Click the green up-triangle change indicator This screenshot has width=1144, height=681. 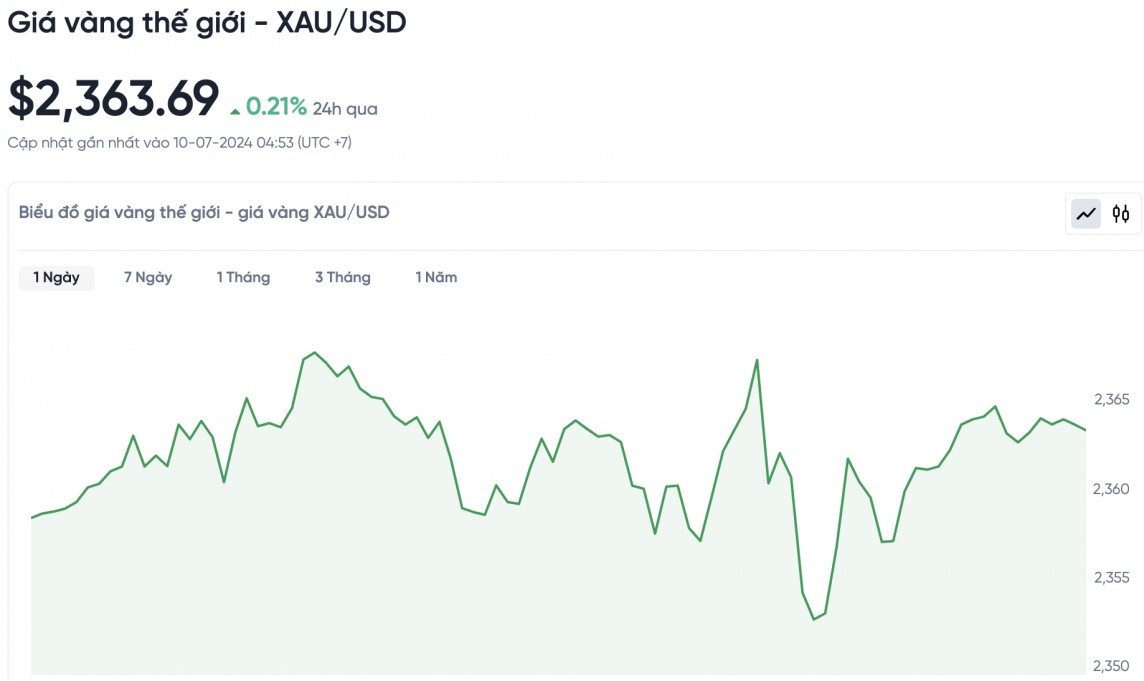pyautogui.click(x=235, y=110)
